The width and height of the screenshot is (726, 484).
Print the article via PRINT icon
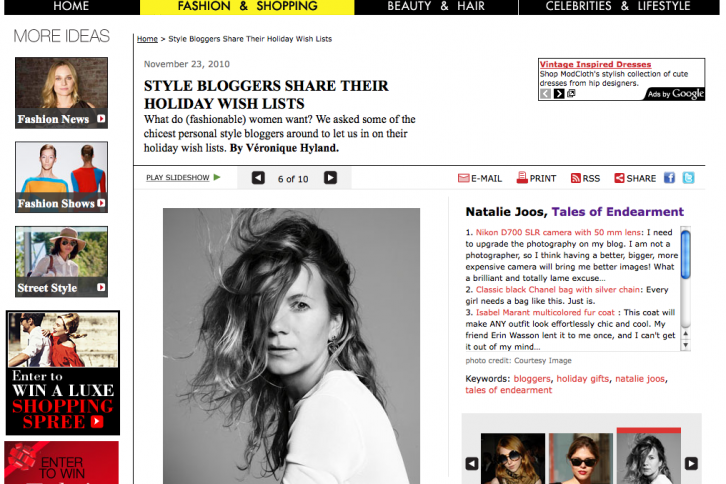522,178
